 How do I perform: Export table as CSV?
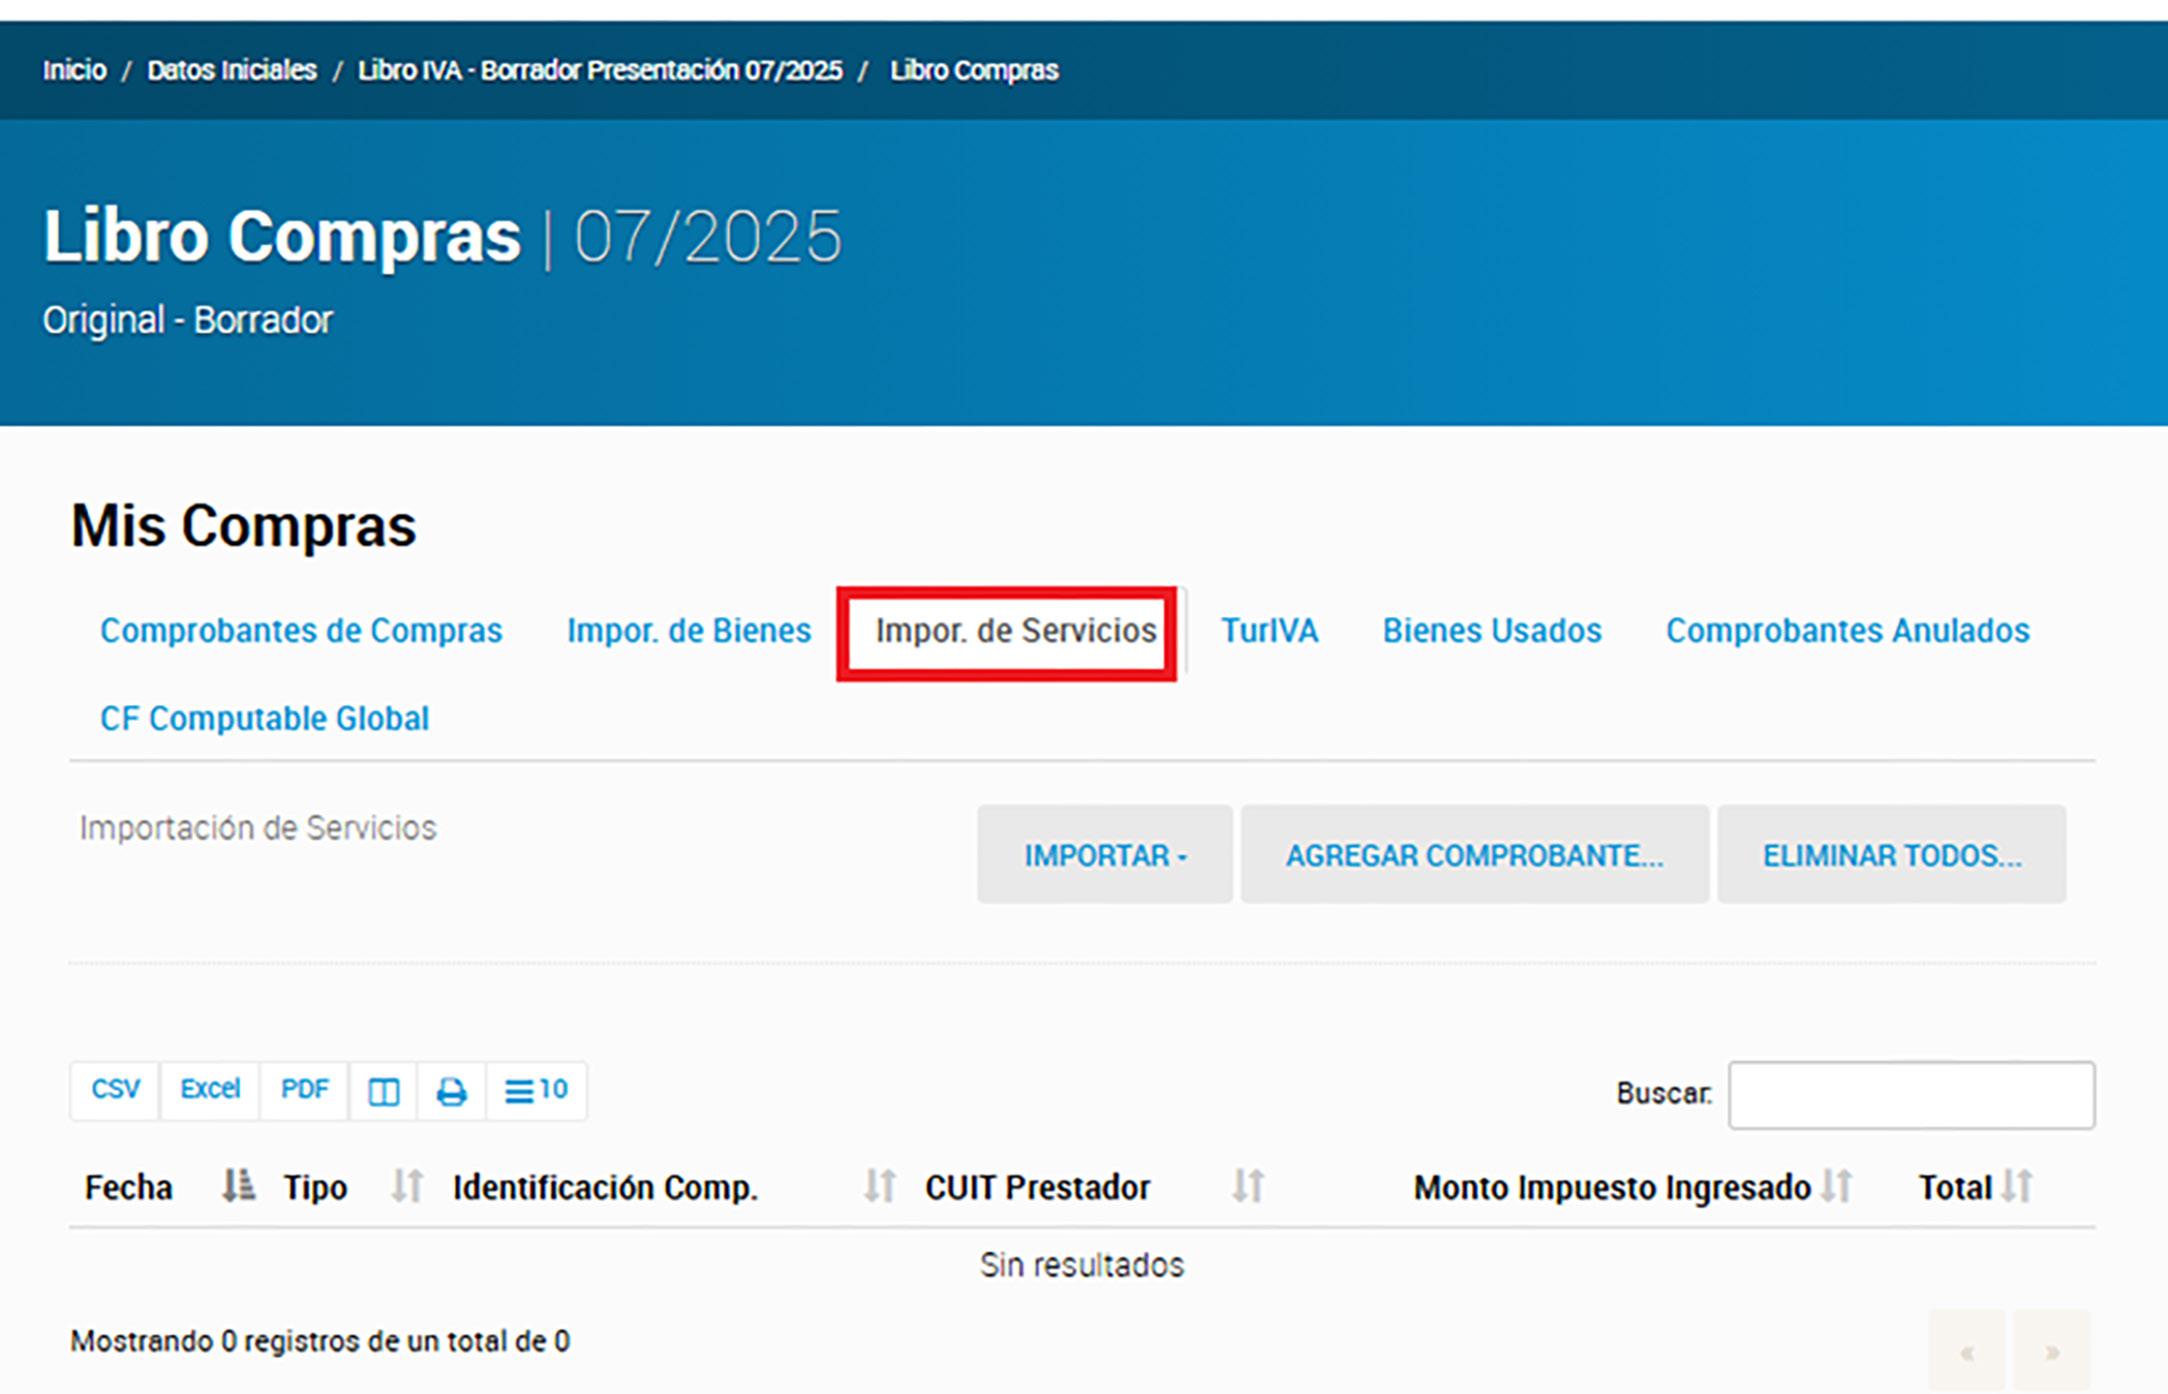coord(115,1090)
